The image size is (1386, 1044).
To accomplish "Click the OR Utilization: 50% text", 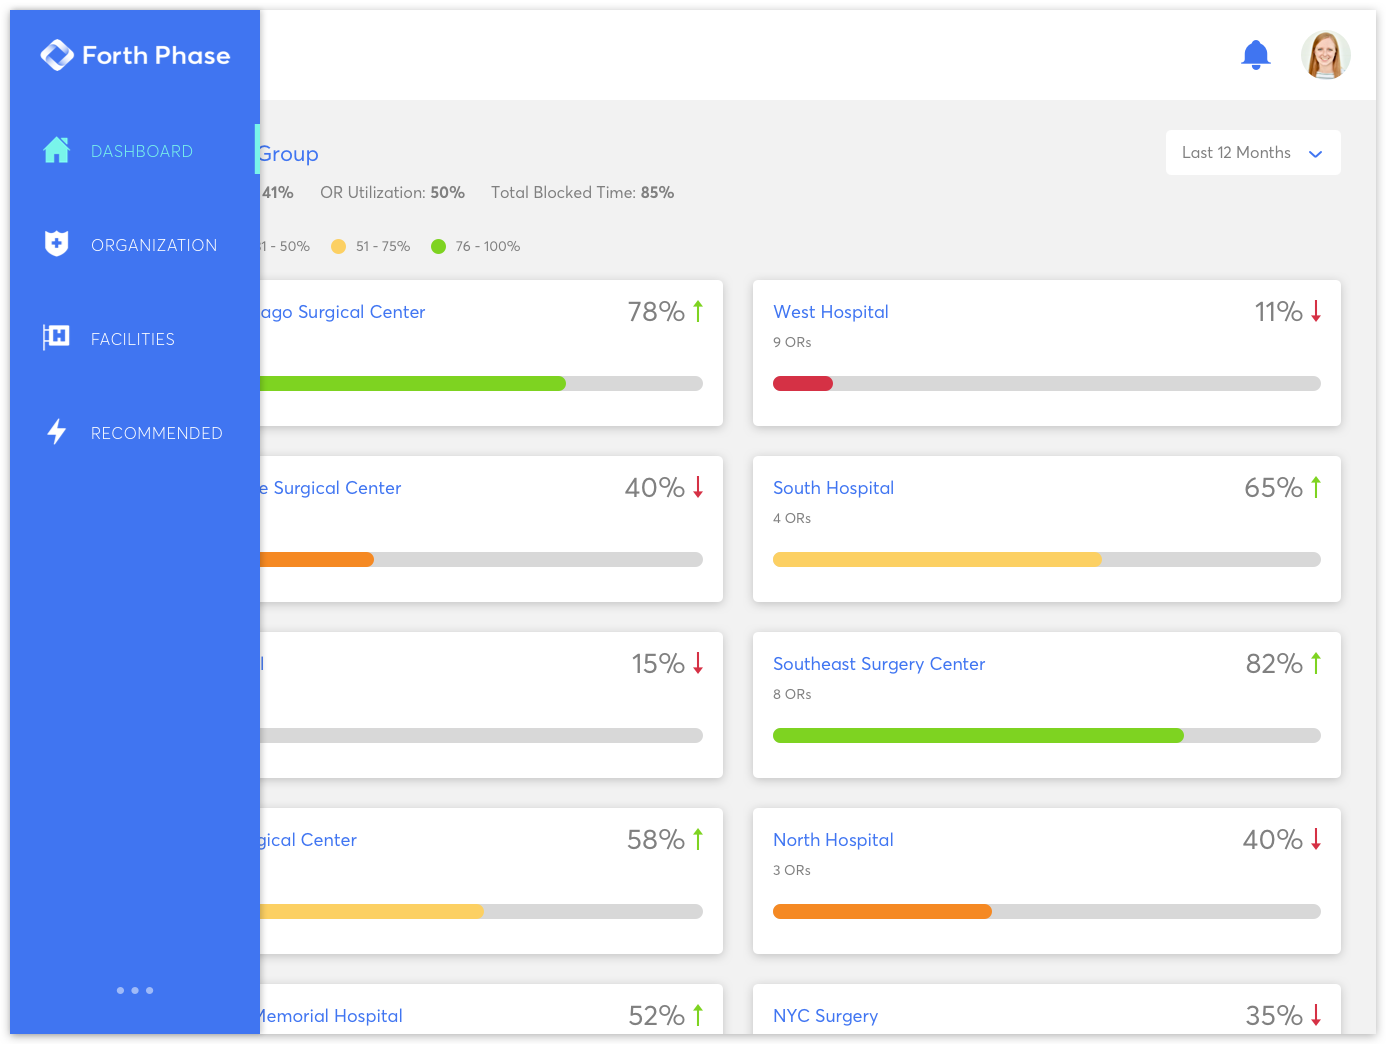I will [392, 192].
